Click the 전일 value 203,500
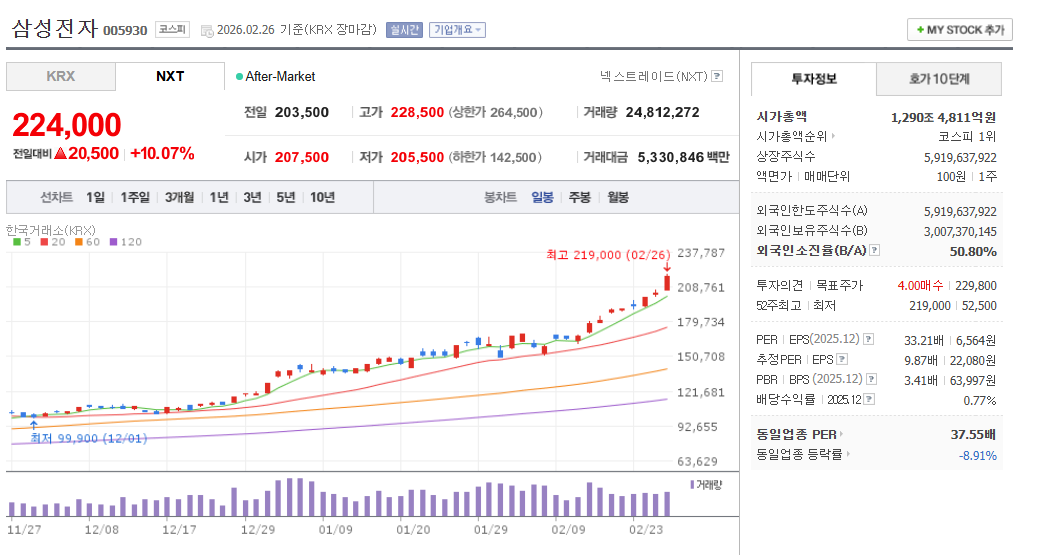Viewport: 1039px width, 555px height. pos(301,113)
